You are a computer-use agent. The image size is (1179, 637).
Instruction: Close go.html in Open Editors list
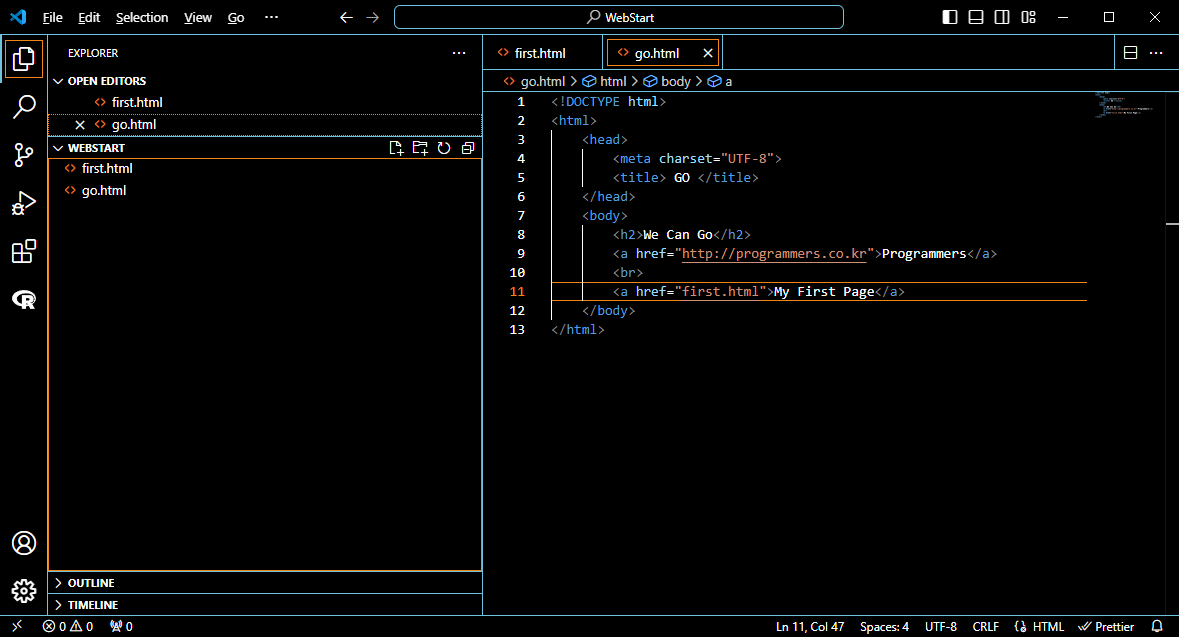click(x=80, y=125)
